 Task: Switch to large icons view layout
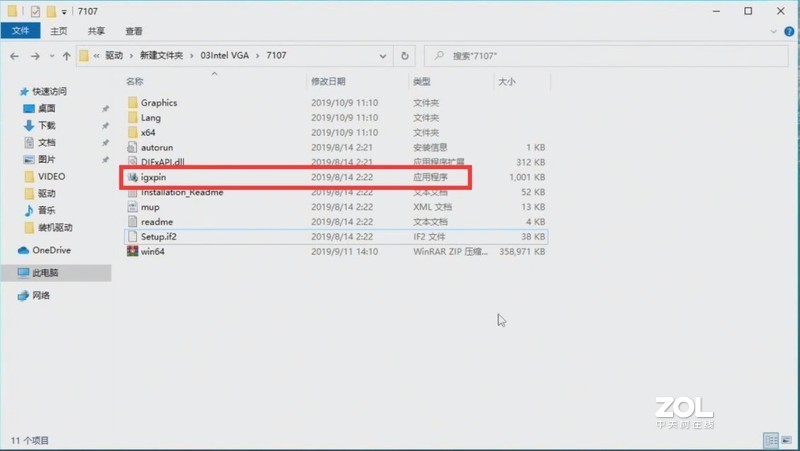coord(786,440)
